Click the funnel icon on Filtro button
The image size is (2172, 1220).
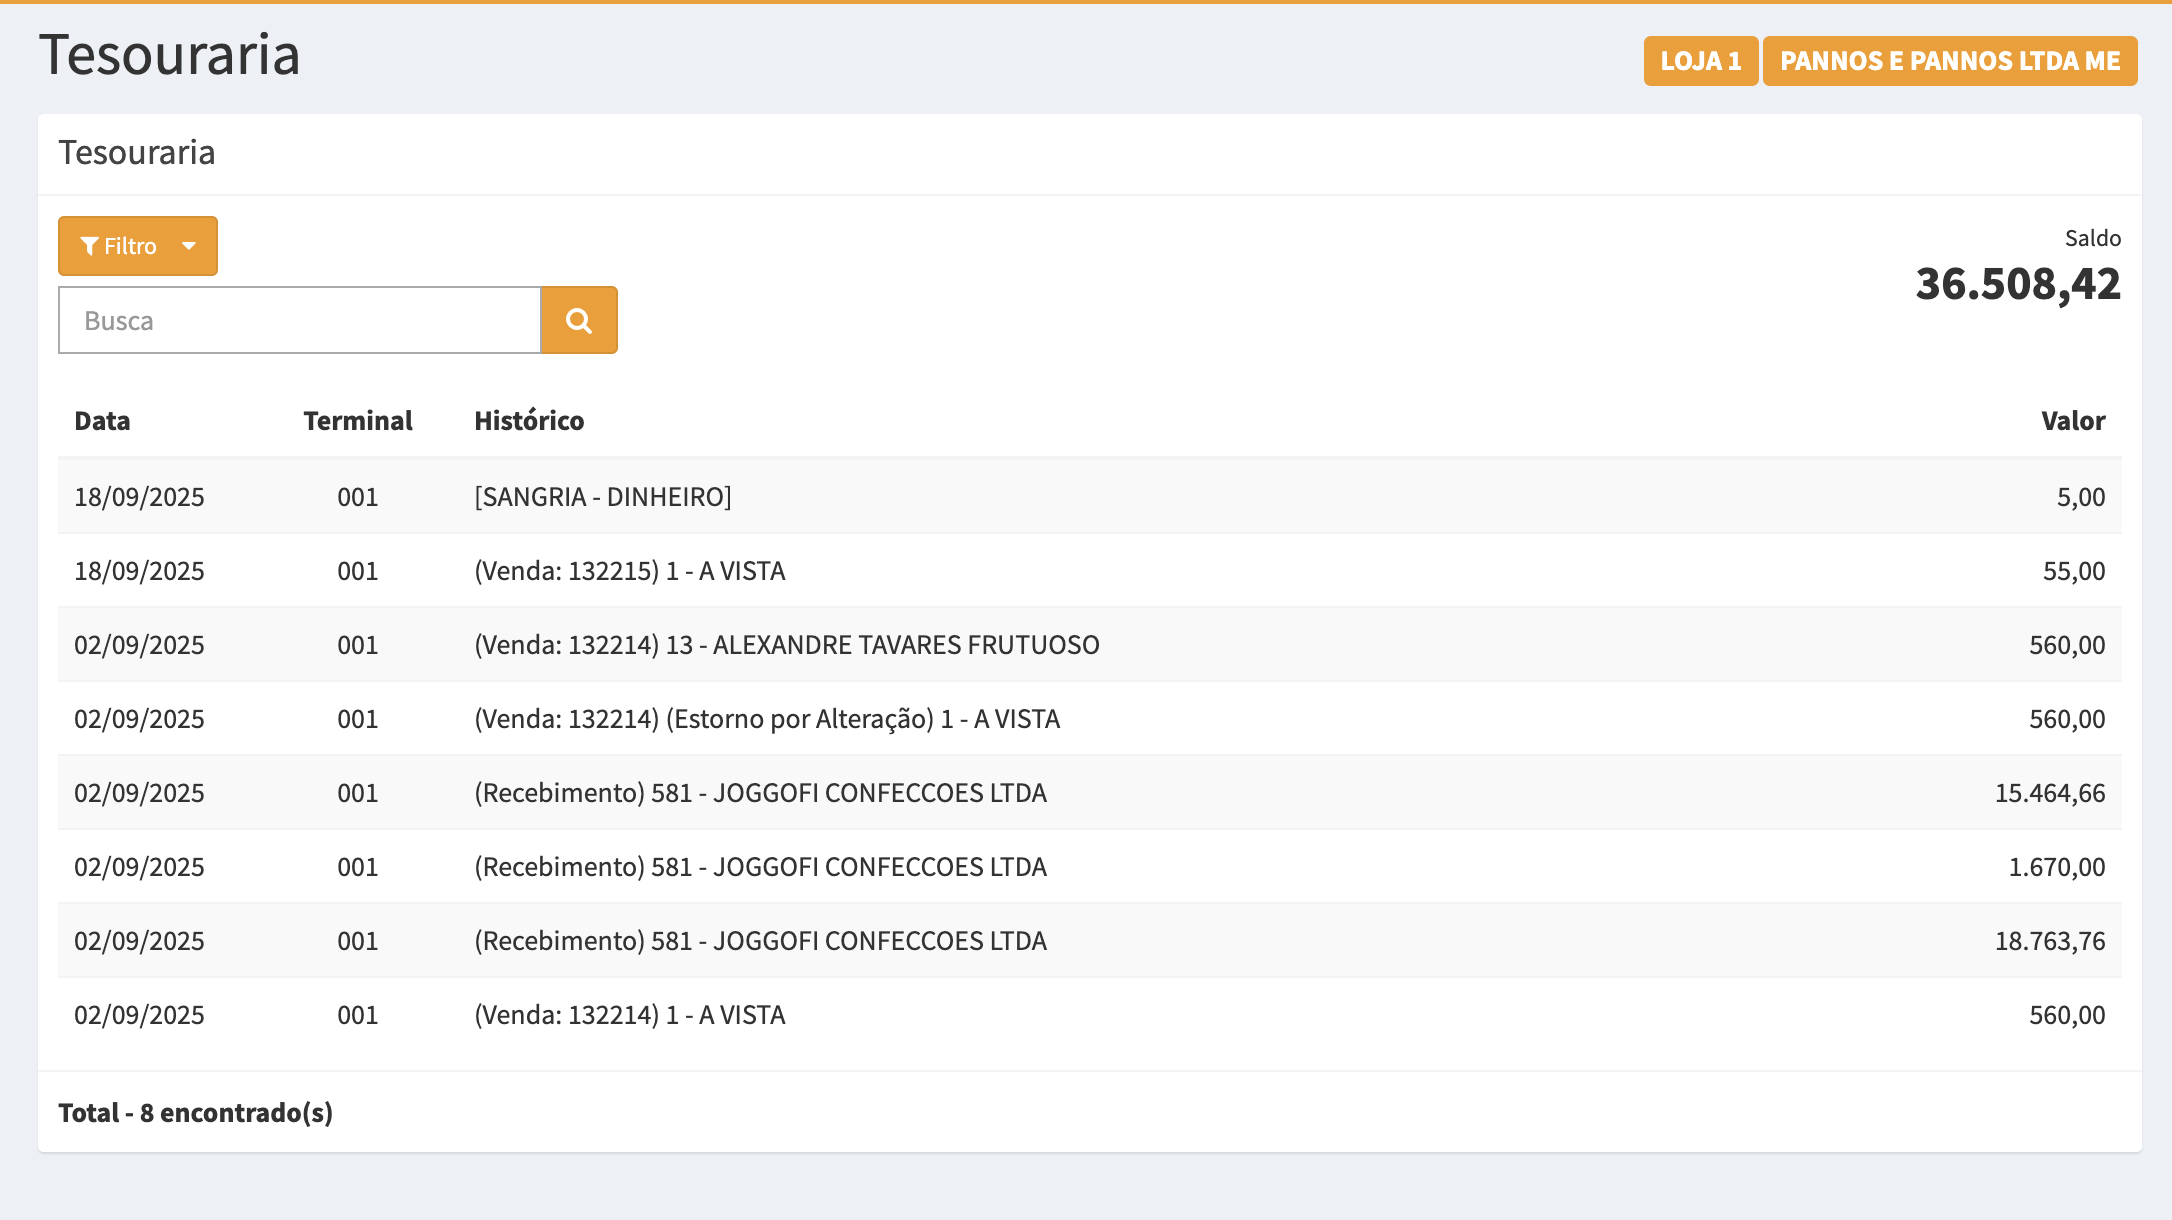(x=90, y=246)
